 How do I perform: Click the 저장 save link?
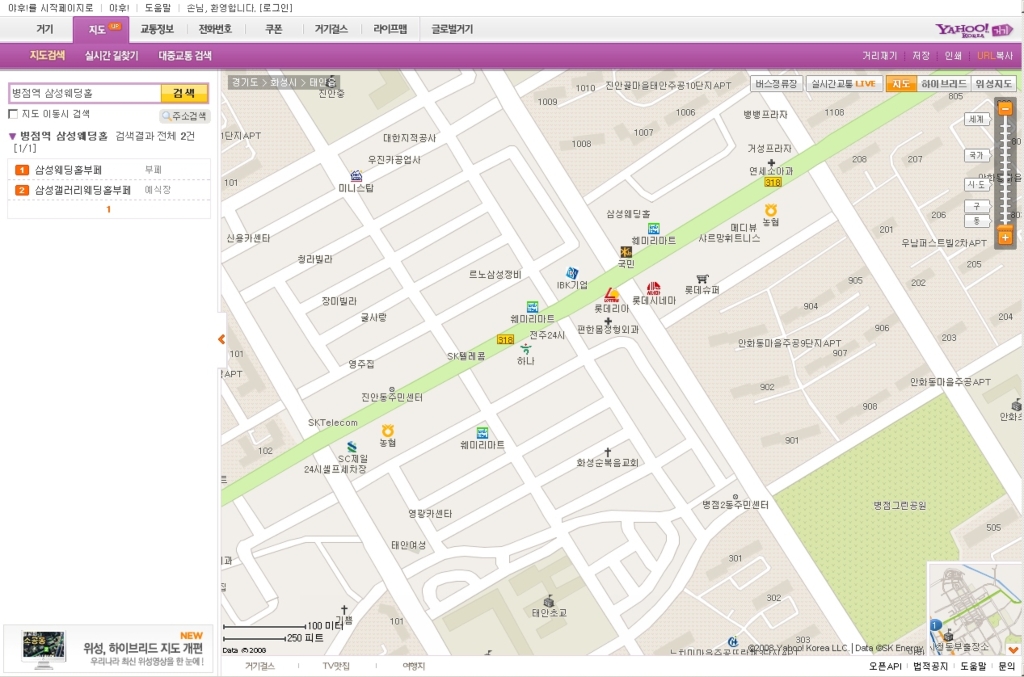pos(921,55)
